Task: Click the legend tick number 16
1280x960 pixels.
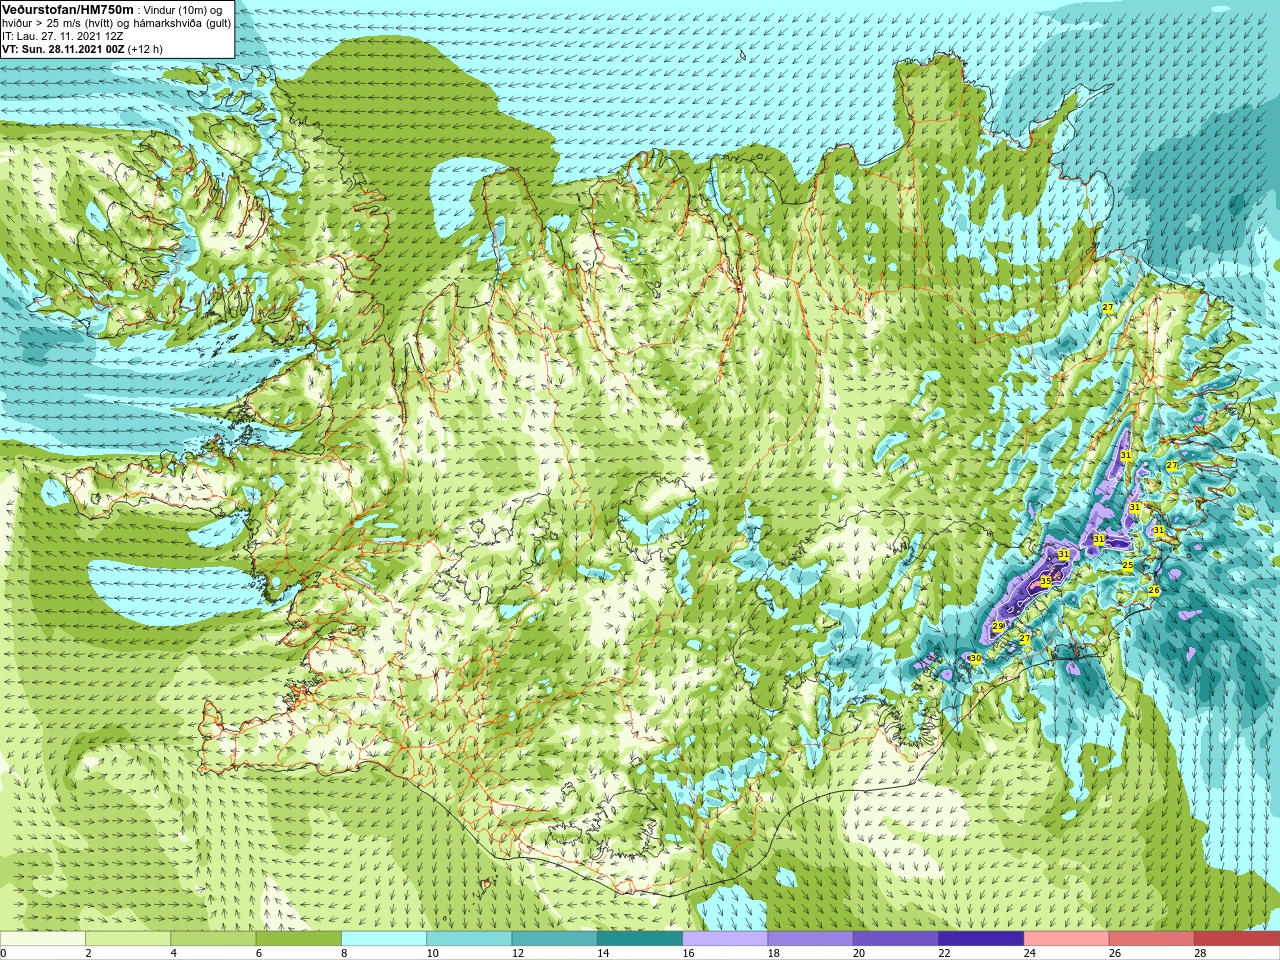Action: pos(688,954)
